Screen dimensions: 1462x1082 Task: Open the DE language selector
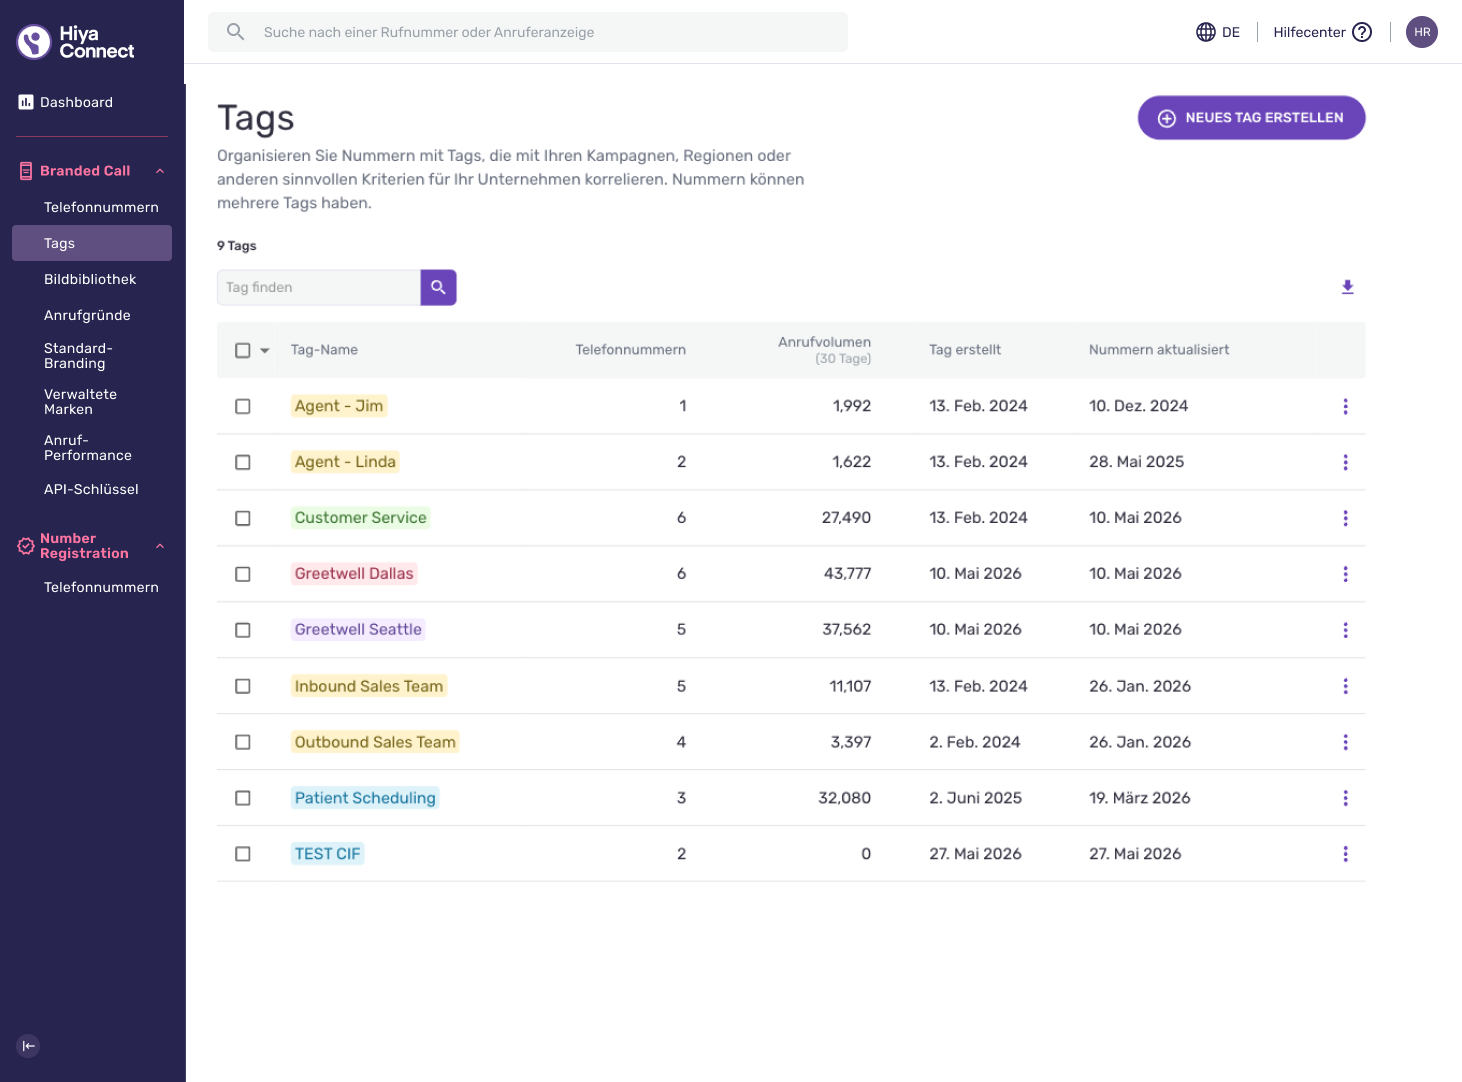pos(1218,32)
